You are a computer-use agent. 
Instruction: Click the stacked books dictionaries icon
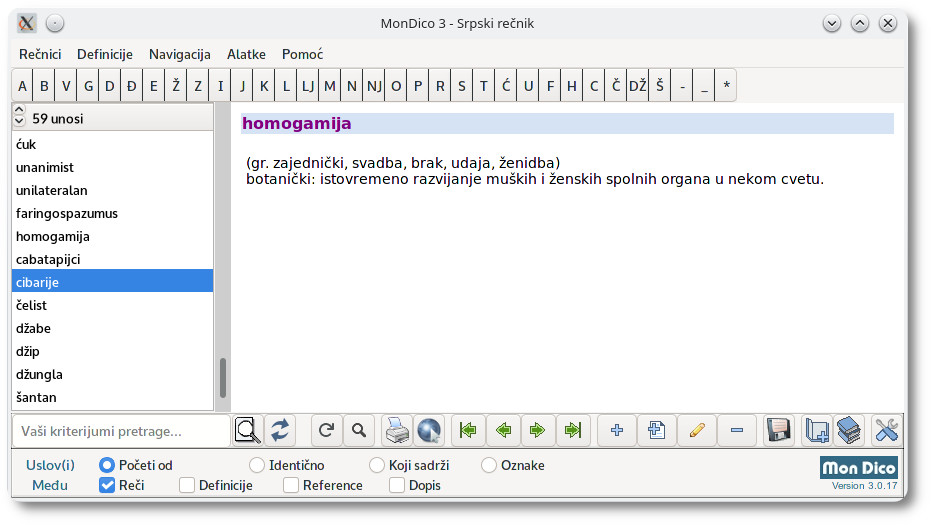849,431
